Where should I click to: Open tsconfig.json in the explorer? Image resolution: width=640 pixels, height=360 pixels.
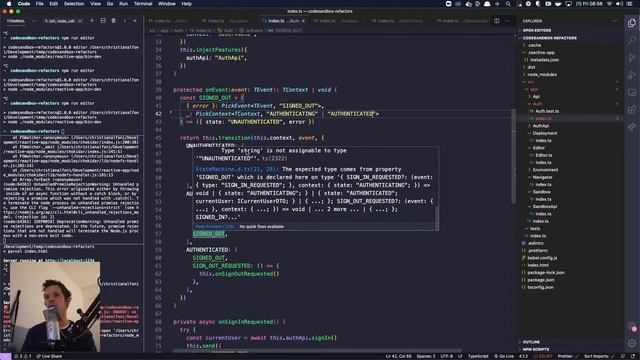tap(540, 287)
